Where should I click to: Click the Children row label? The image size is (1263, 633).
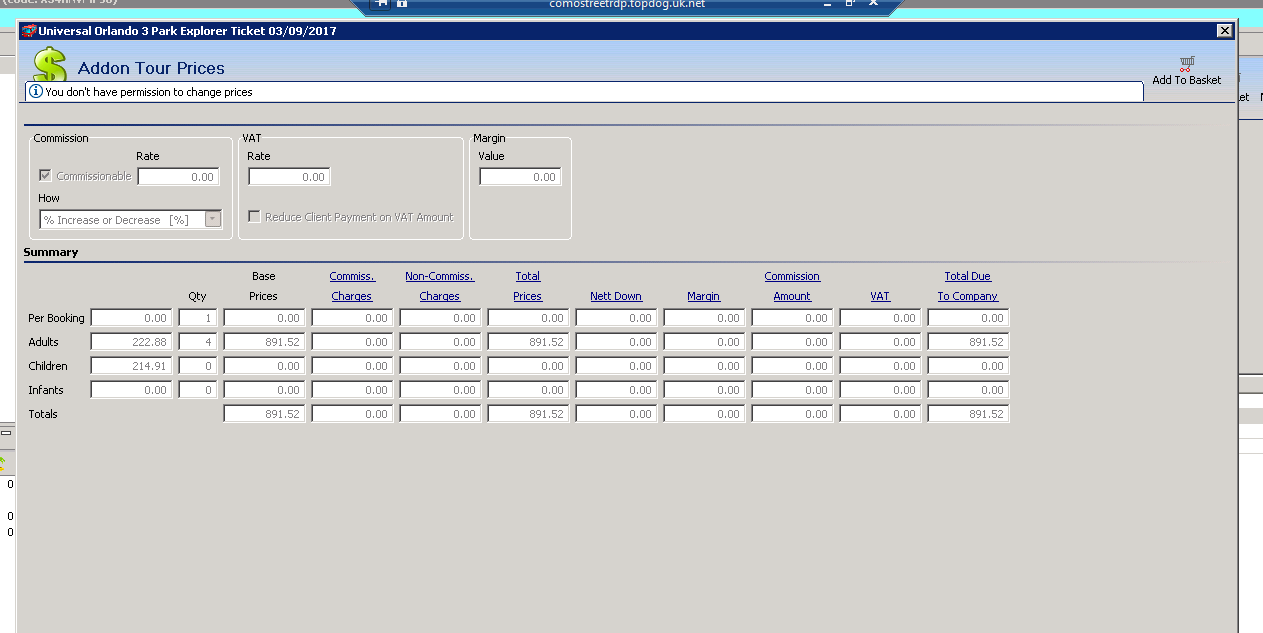(x=48, y=366)
